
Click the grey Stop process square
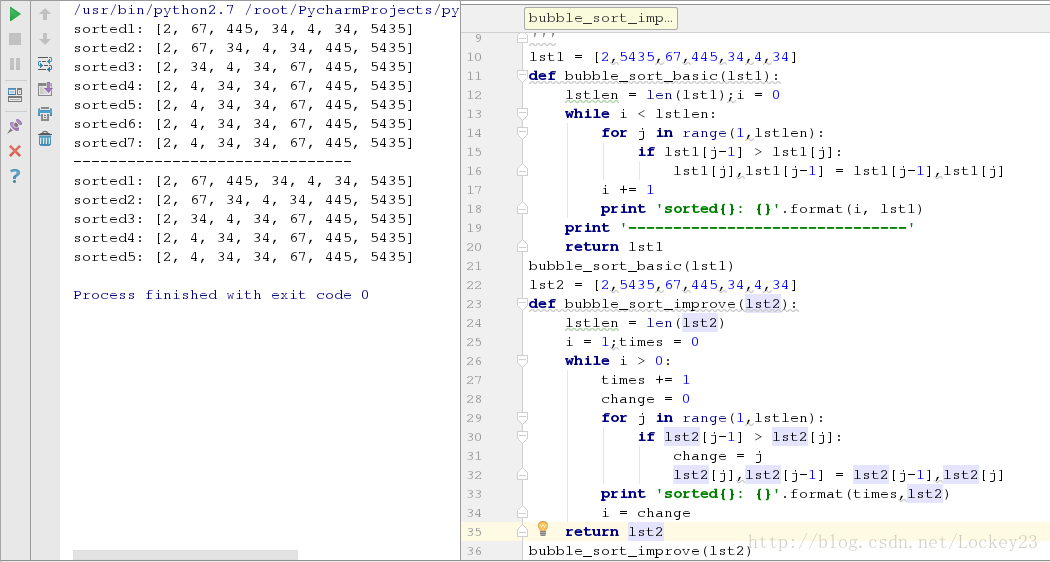[x=15, y=40]
